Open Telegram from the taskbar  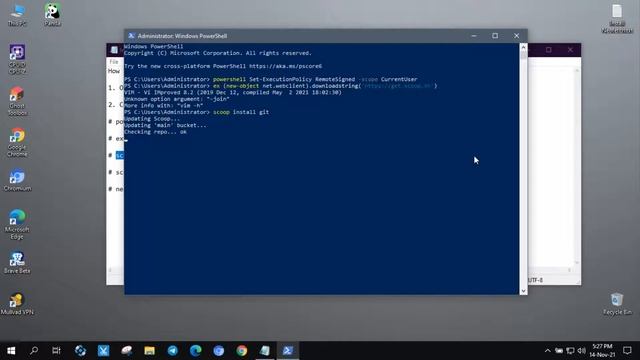pyautogui.click(x=173, y=351)
